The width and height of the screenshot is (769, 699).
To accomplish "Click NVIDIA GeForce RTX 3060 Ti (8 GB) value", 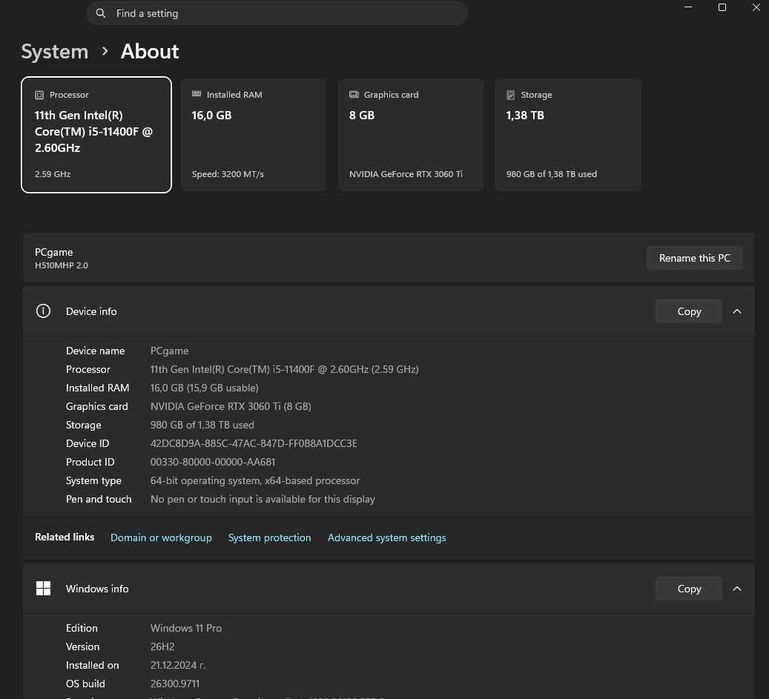I will [231, 407].
